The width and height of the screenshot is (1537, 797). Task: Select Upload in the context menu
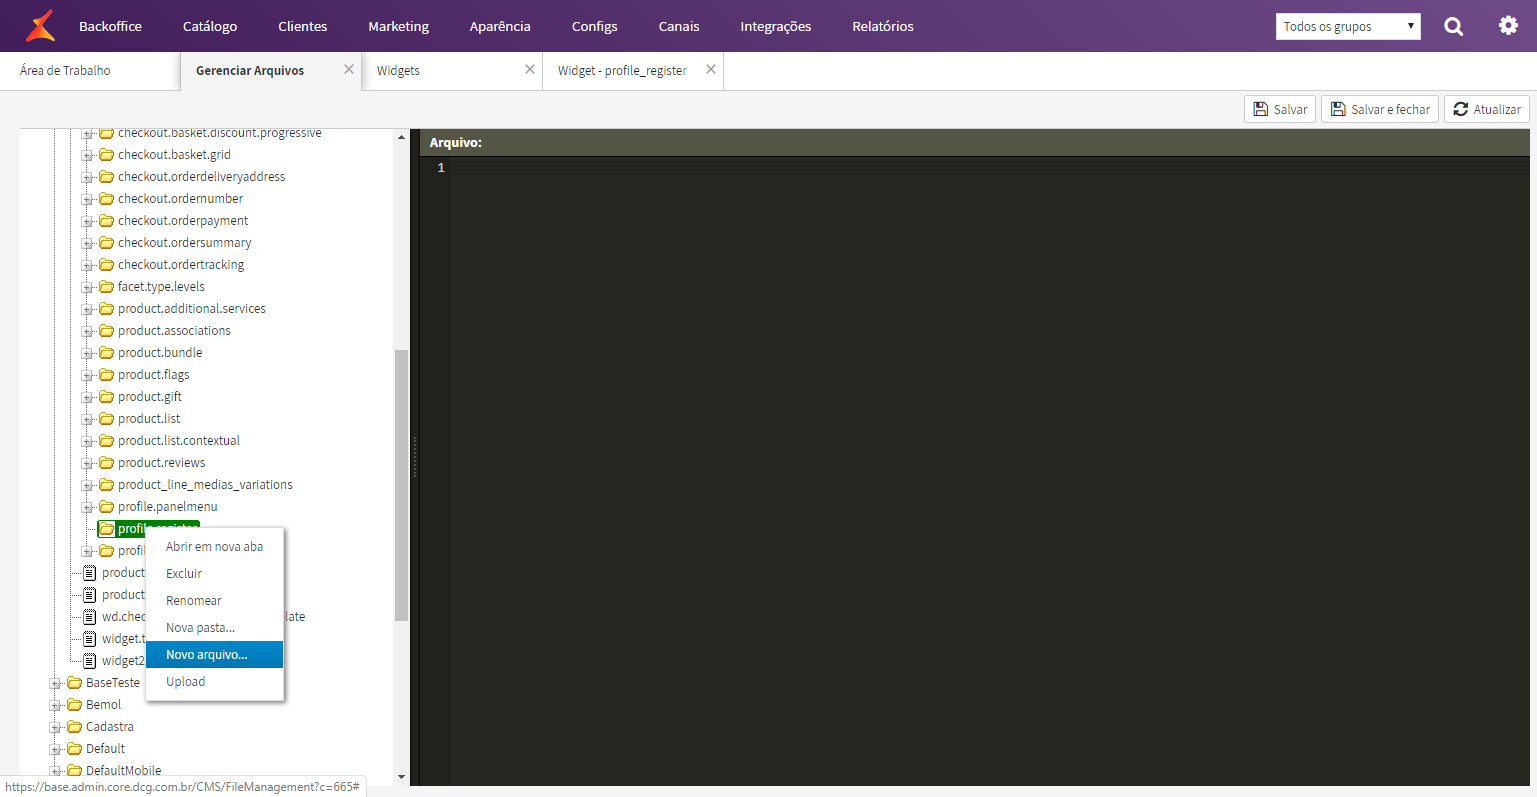coord(215,681)
